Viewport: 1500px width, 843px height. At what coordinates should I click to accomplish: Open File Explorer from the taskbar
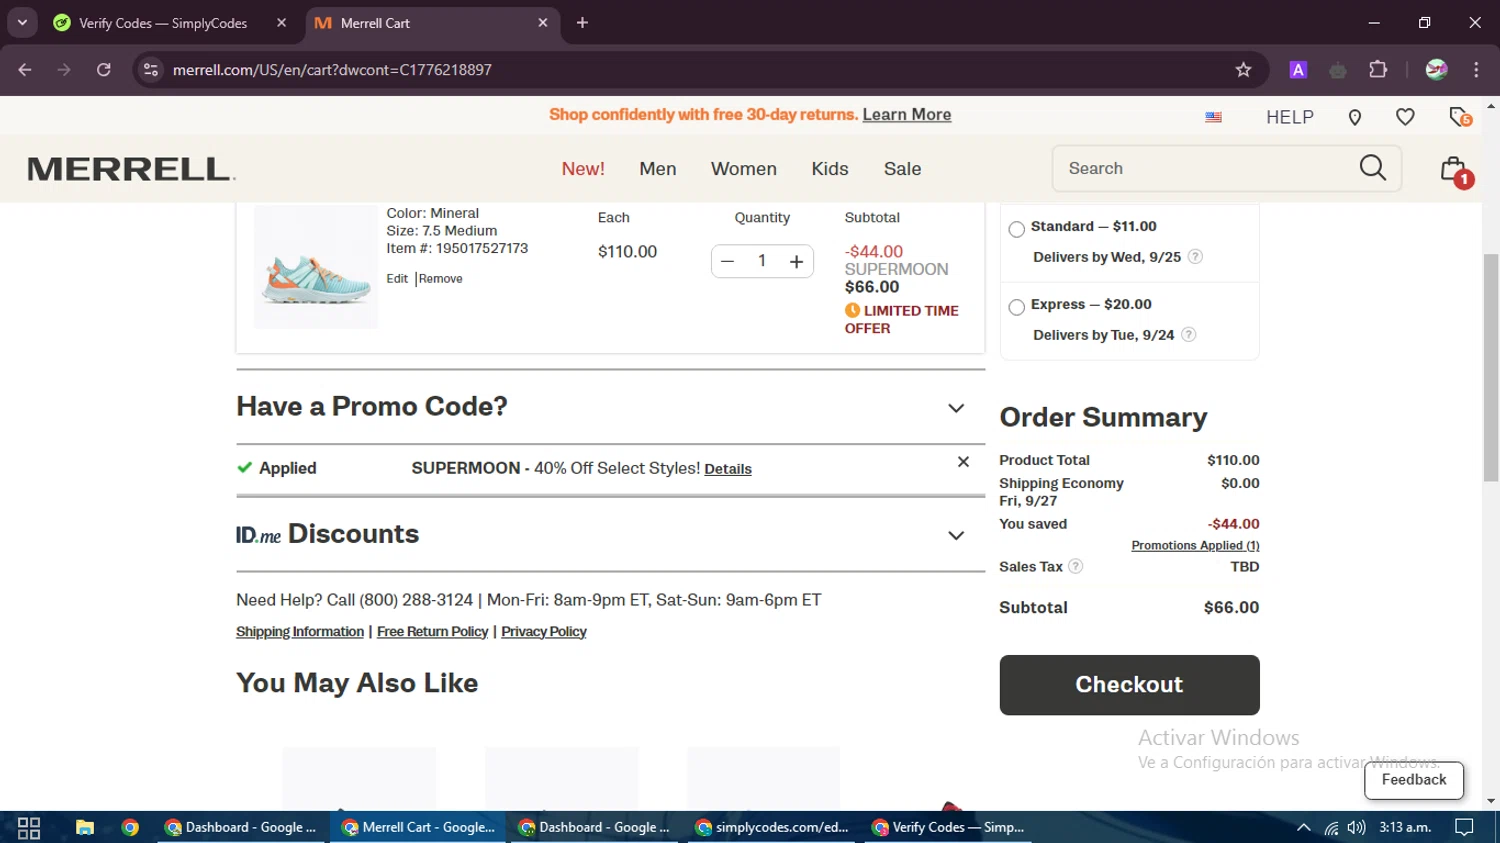(85, 828)
